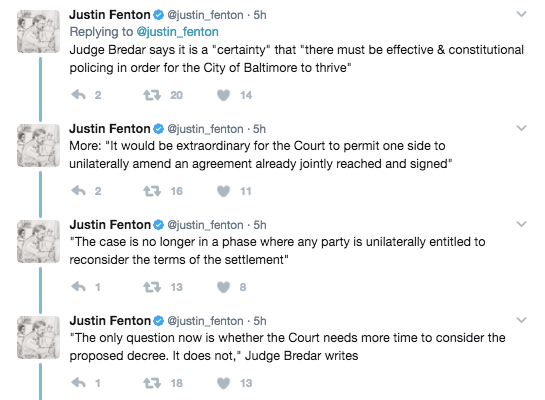Open the avatar on the second tweet
This screenshot has width=545, height=400.
[x=39, y=145]
